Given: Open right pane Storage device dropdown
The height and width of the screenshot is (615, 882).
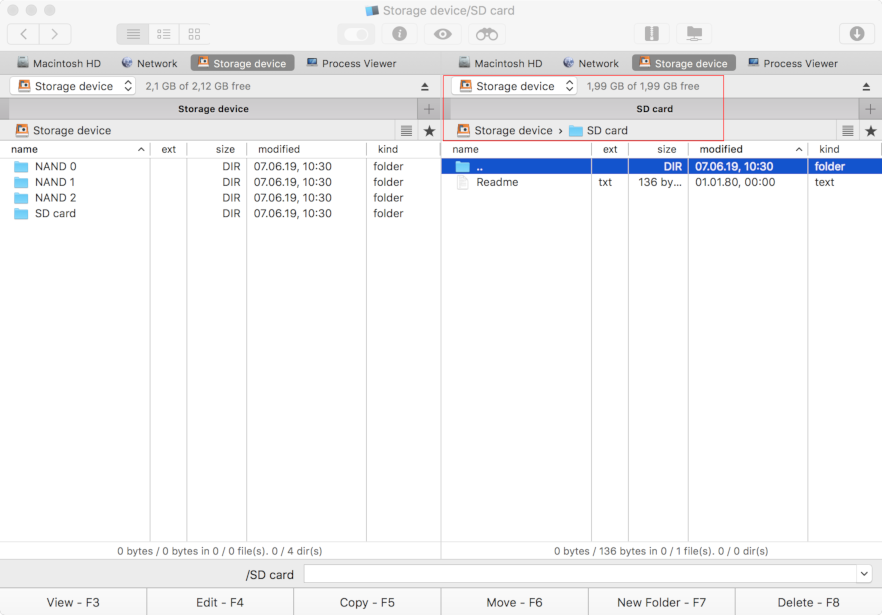Looking at the screenshot, I should pyautogui.click(x=514, y=87).
